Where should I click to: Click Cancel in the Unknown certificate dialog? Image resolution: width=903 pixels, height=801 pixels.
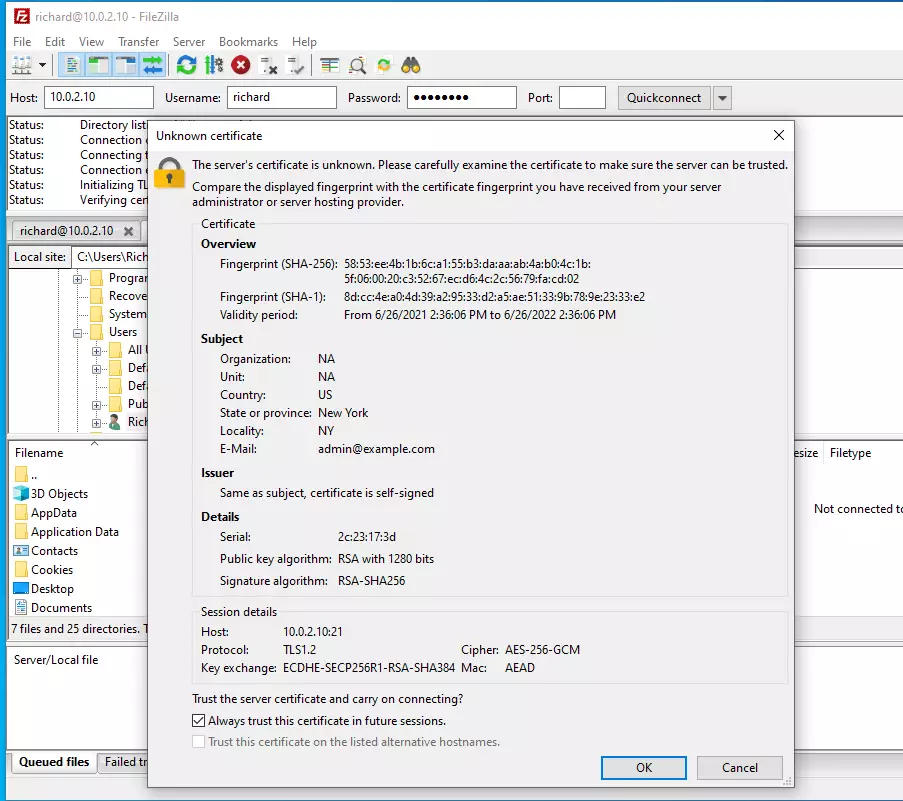tap(739, 768)
